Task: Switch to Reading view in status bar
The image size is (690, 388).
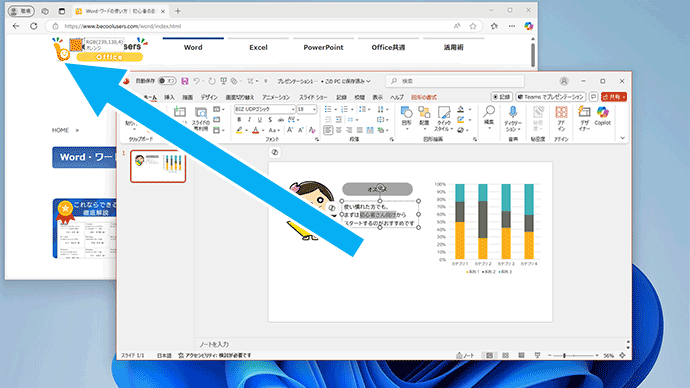Action: click(x=521, y=355)
